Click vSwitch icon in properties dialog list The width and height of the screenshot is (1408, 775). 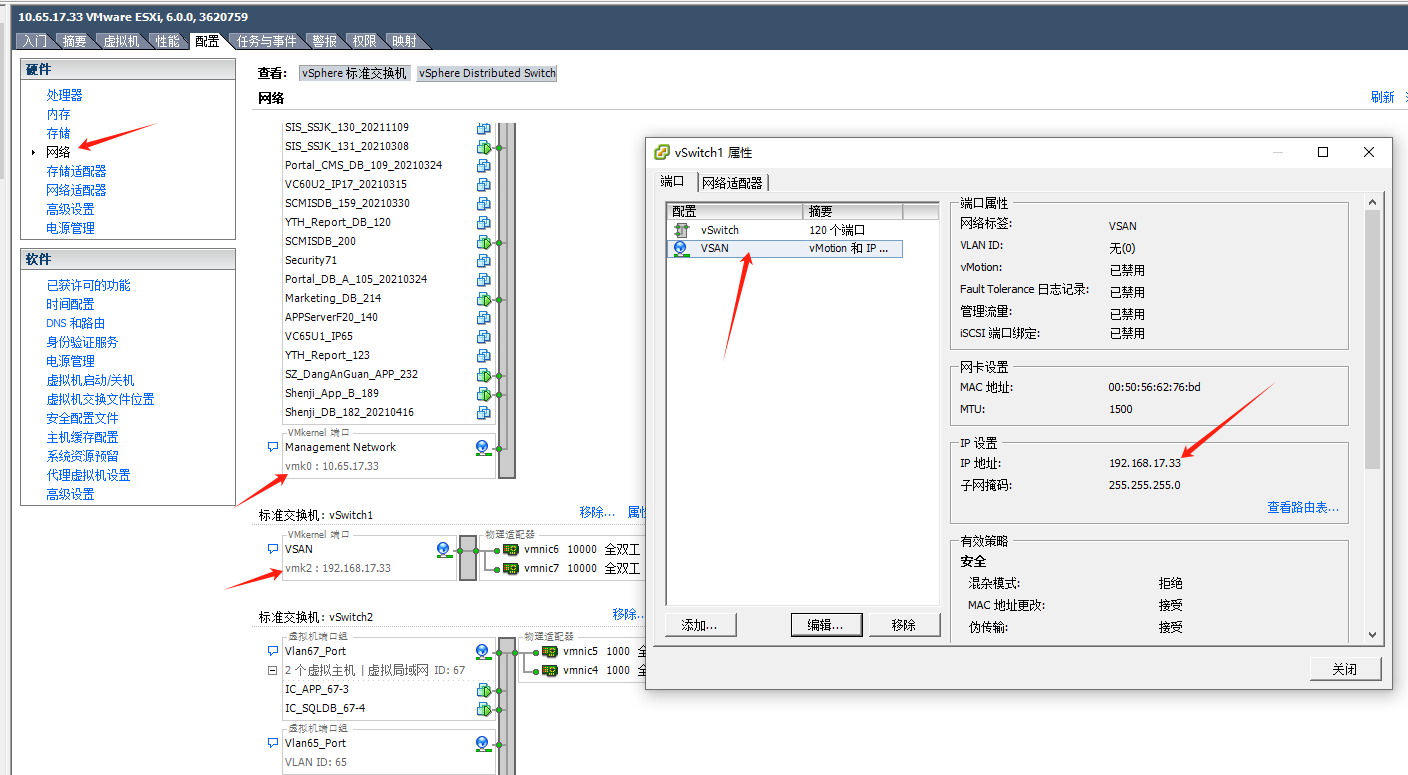(682, 230)
